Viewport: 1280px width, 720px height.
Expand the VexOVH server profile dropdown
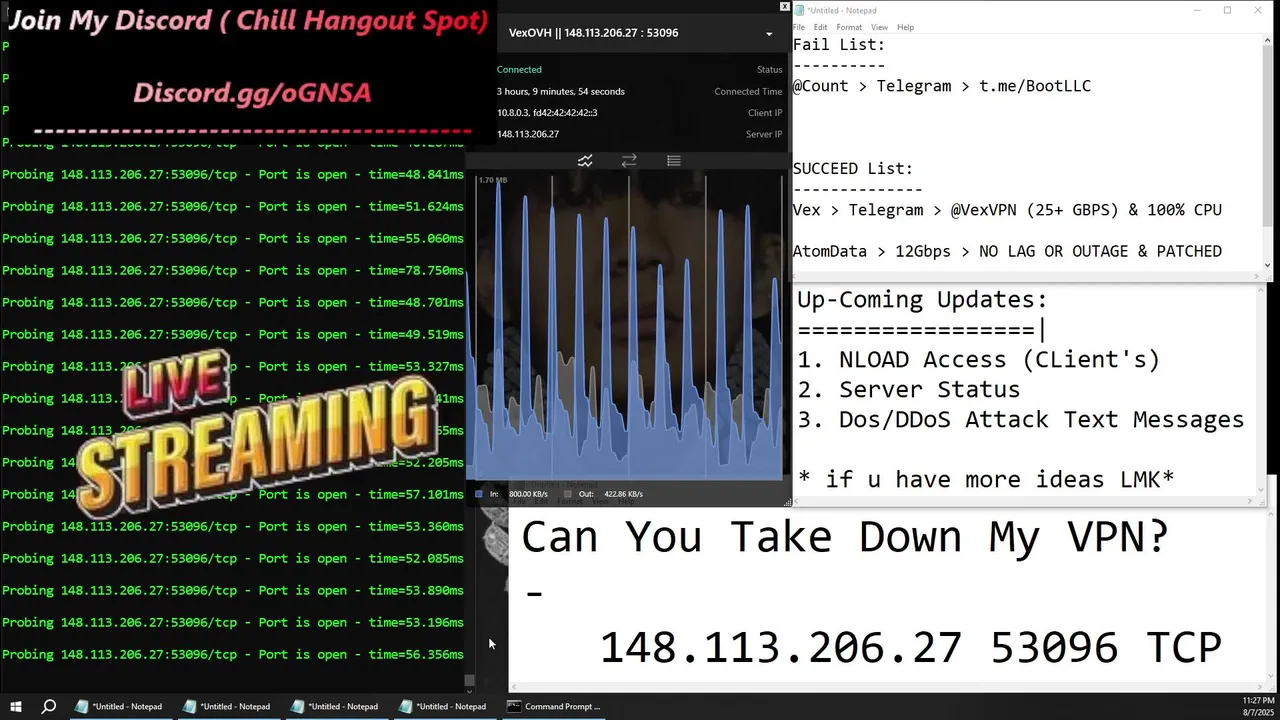tap(769, 33)
